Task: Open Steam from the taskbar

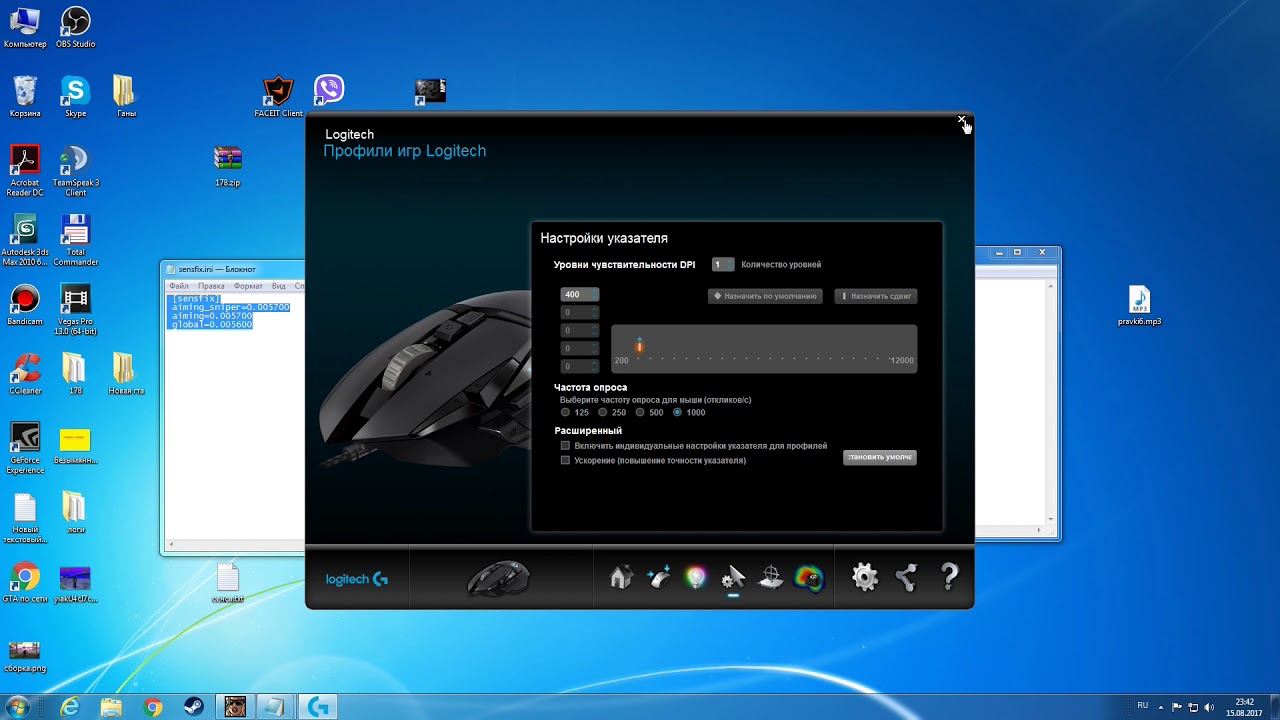Action: pyautogui.click(x=195, y=707)
